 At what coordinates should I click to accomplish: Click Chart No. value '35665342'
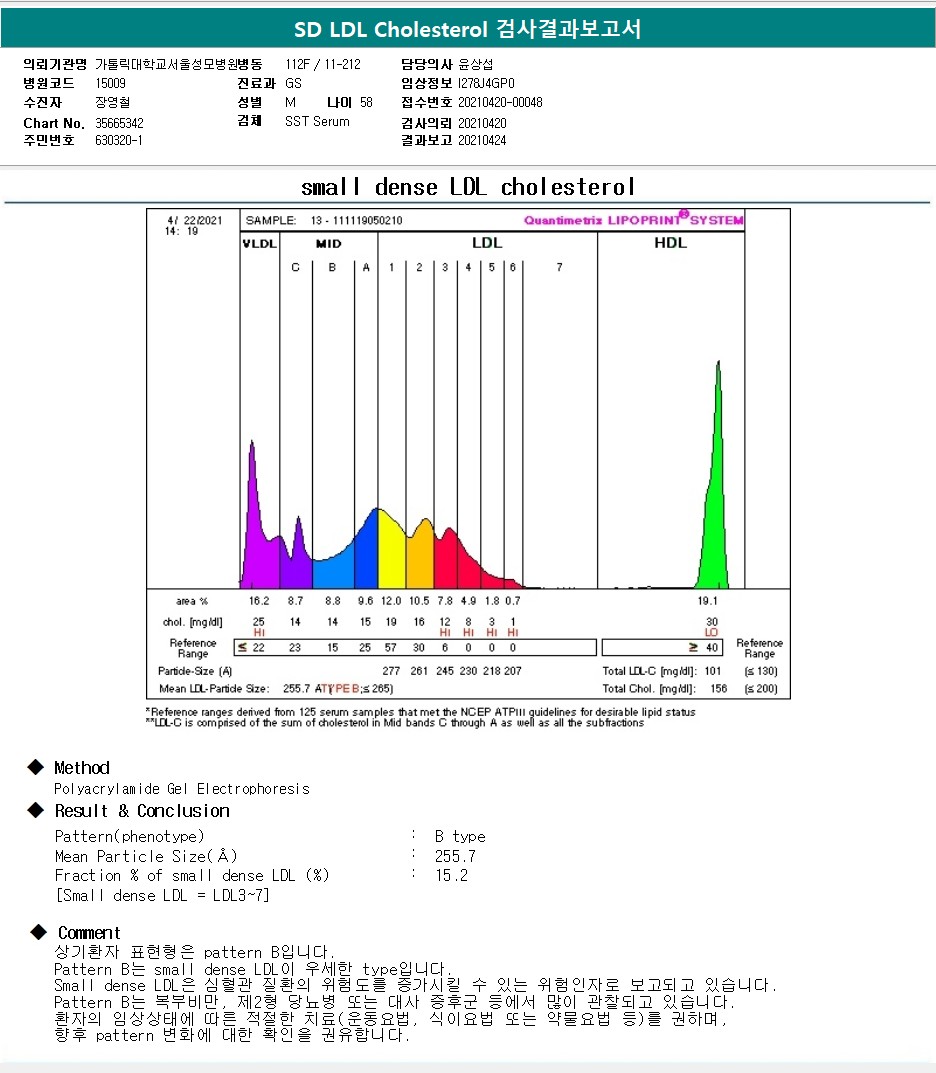119,123
